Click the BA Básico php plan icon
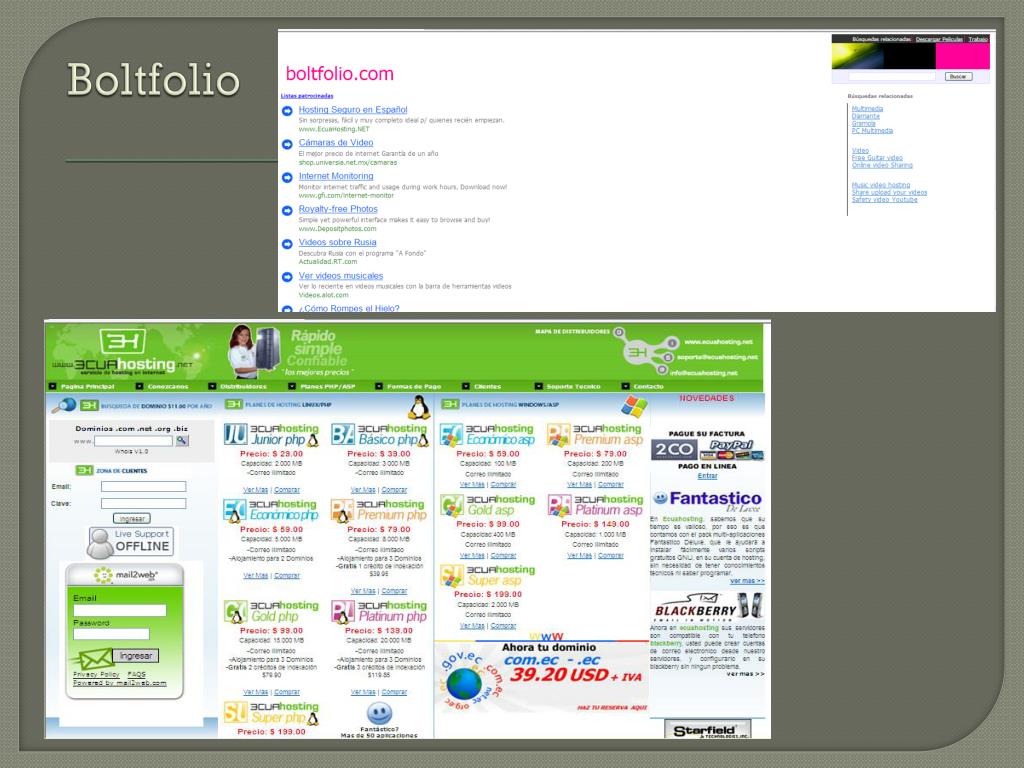This screenshot has width=1024, height=768. tap(343, 434)
